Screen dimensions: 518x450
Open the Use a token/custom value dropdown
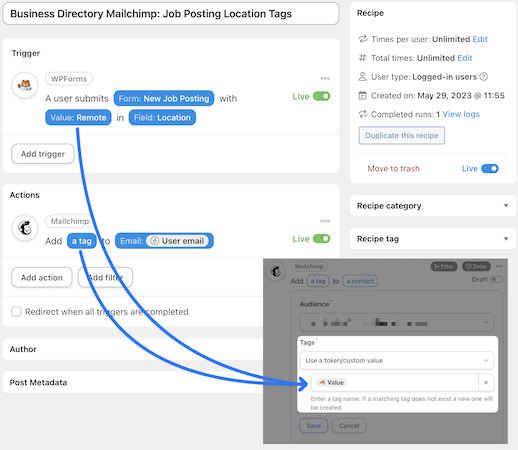point(397,360)
